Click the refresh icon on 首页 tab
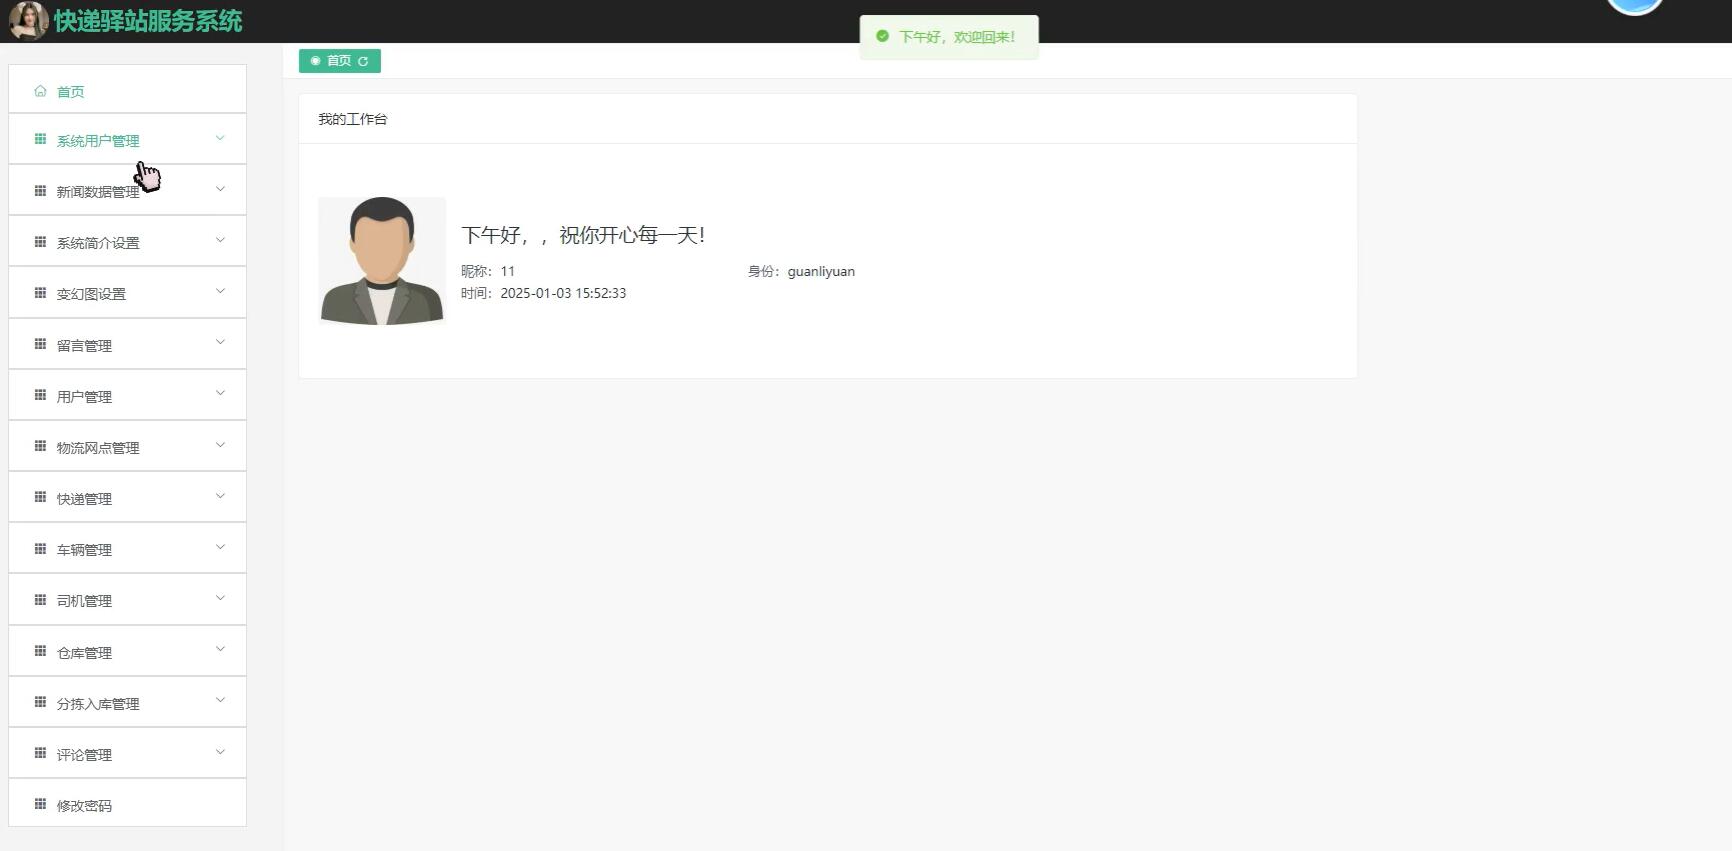This screenshot has height=851, width=1732. tap(363, 61)
